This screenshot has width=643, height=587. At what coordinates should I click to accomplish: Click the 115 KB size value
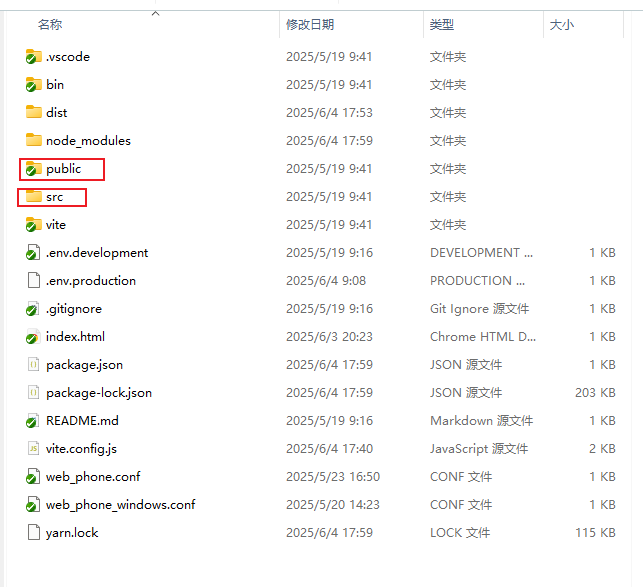pos(595,532)
